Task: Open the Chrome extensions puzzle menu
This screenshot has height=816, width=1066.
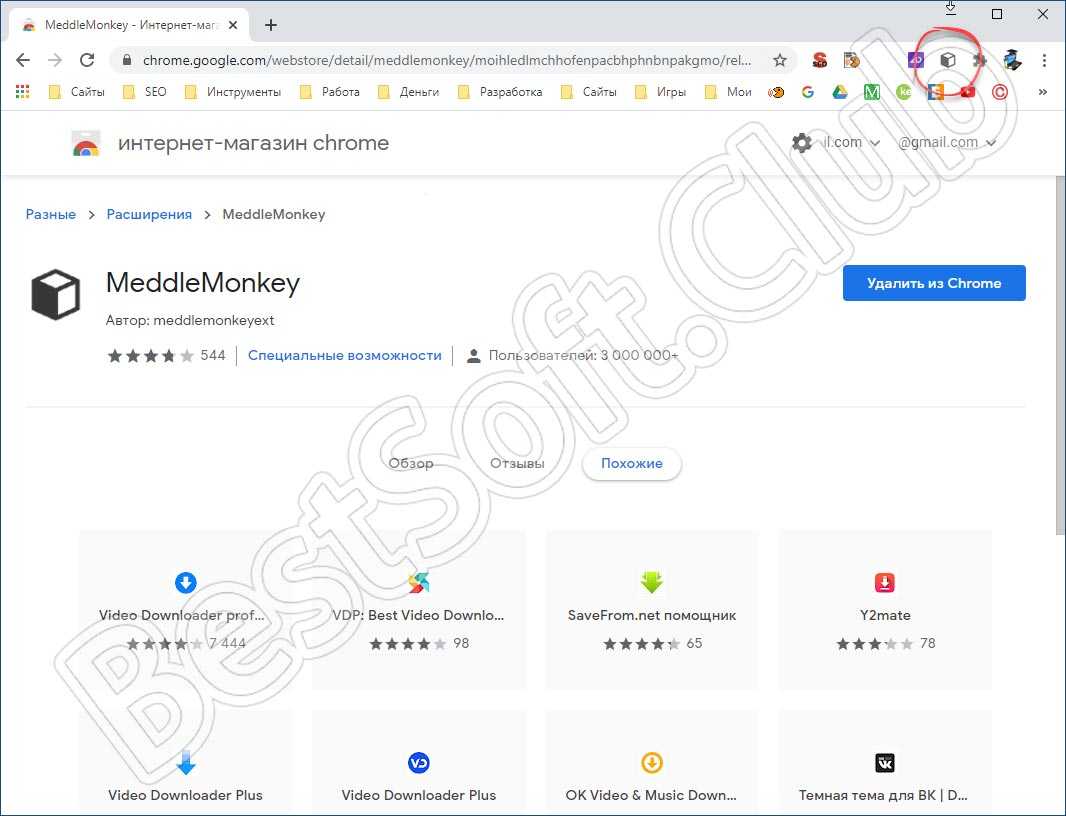Action: click(x=980, y=60)
